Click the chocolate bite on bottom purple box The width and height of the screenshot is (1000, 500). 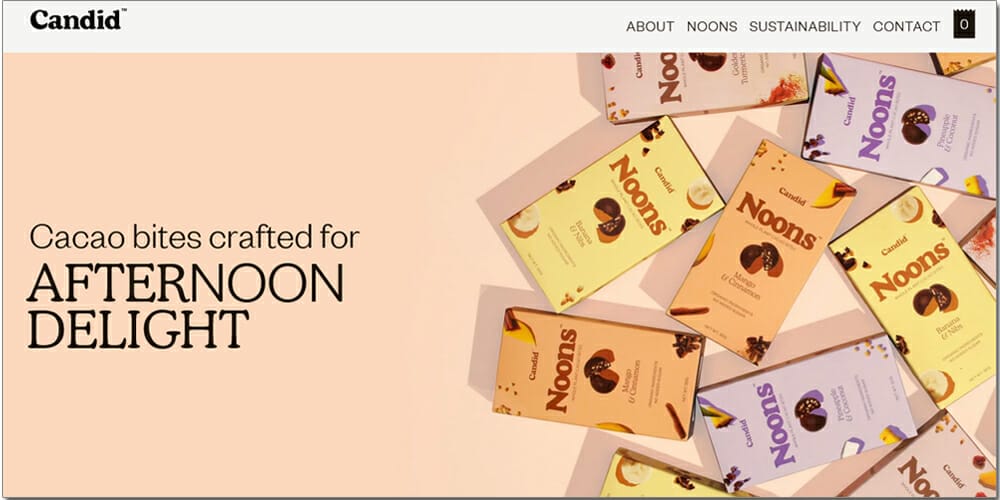811,410
